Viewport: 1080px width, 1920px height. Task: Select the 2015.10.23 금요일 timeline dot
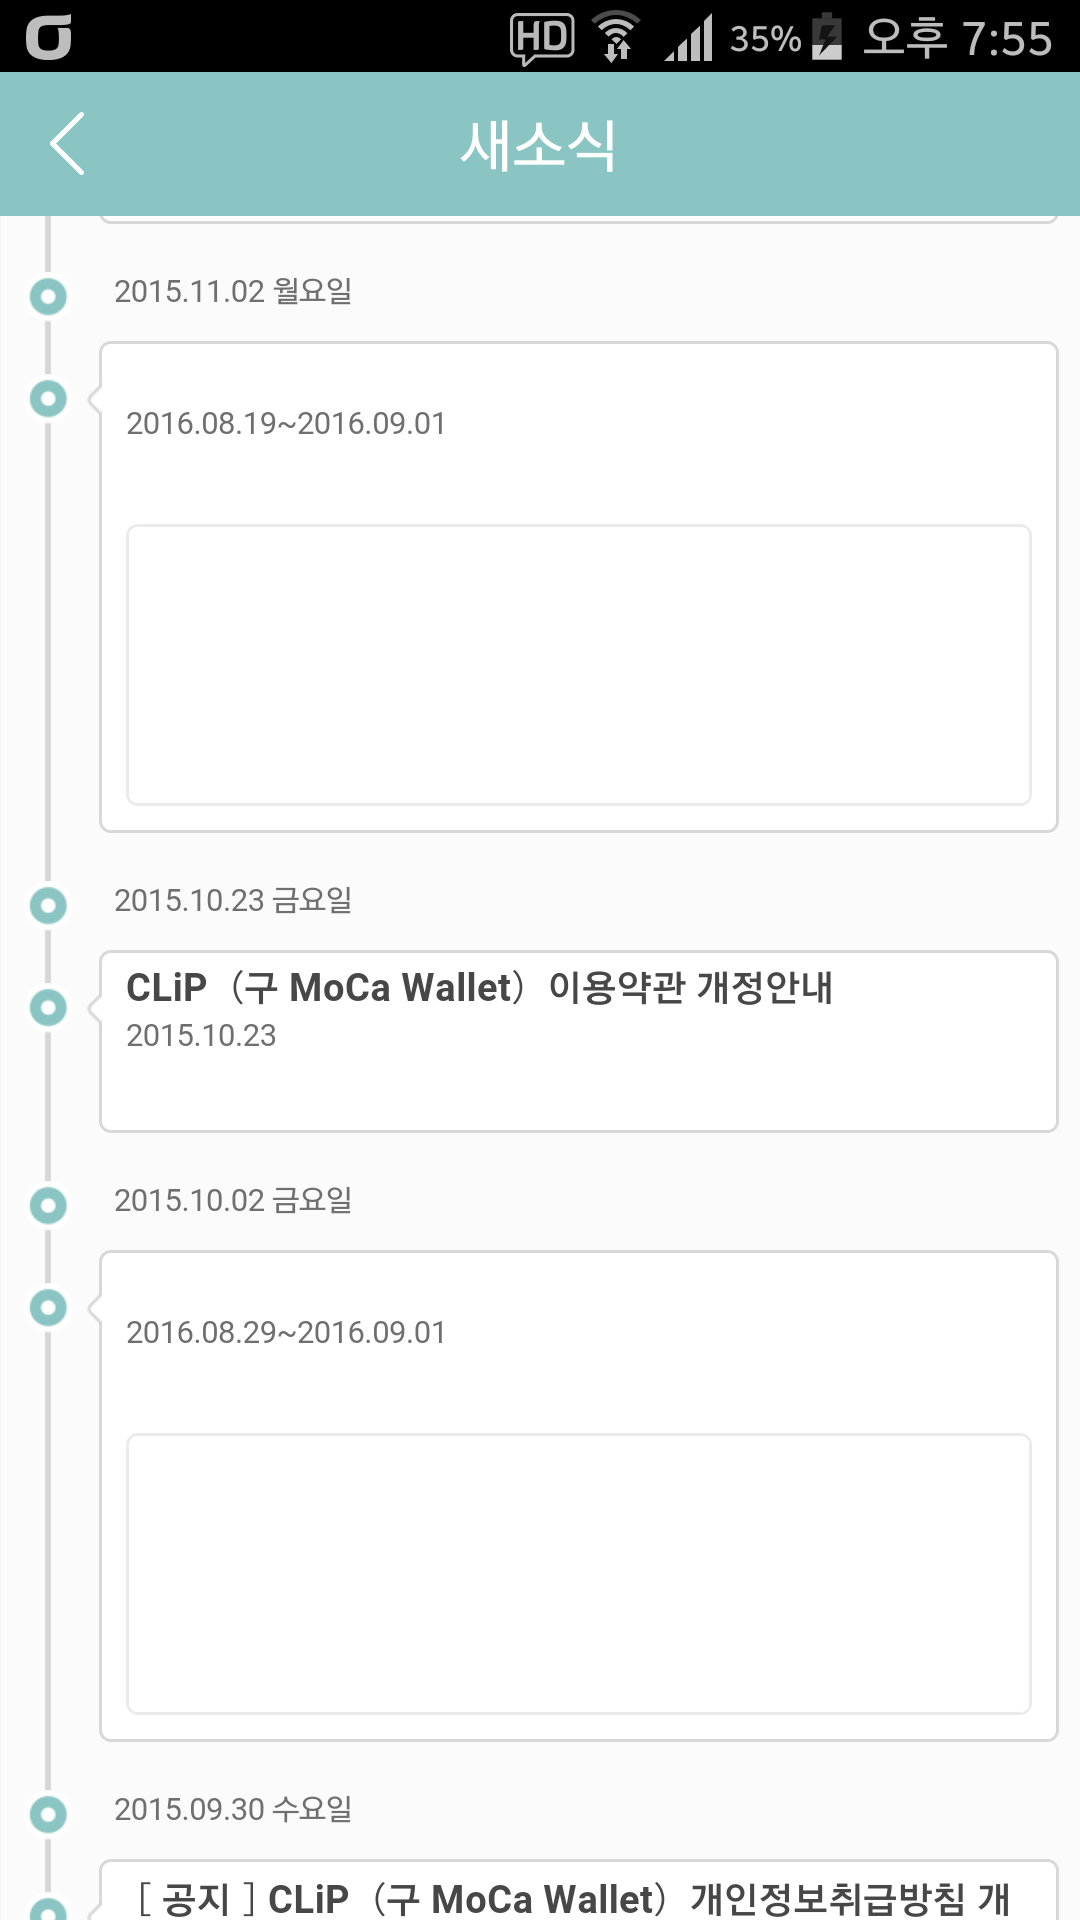tap(48, 905)
